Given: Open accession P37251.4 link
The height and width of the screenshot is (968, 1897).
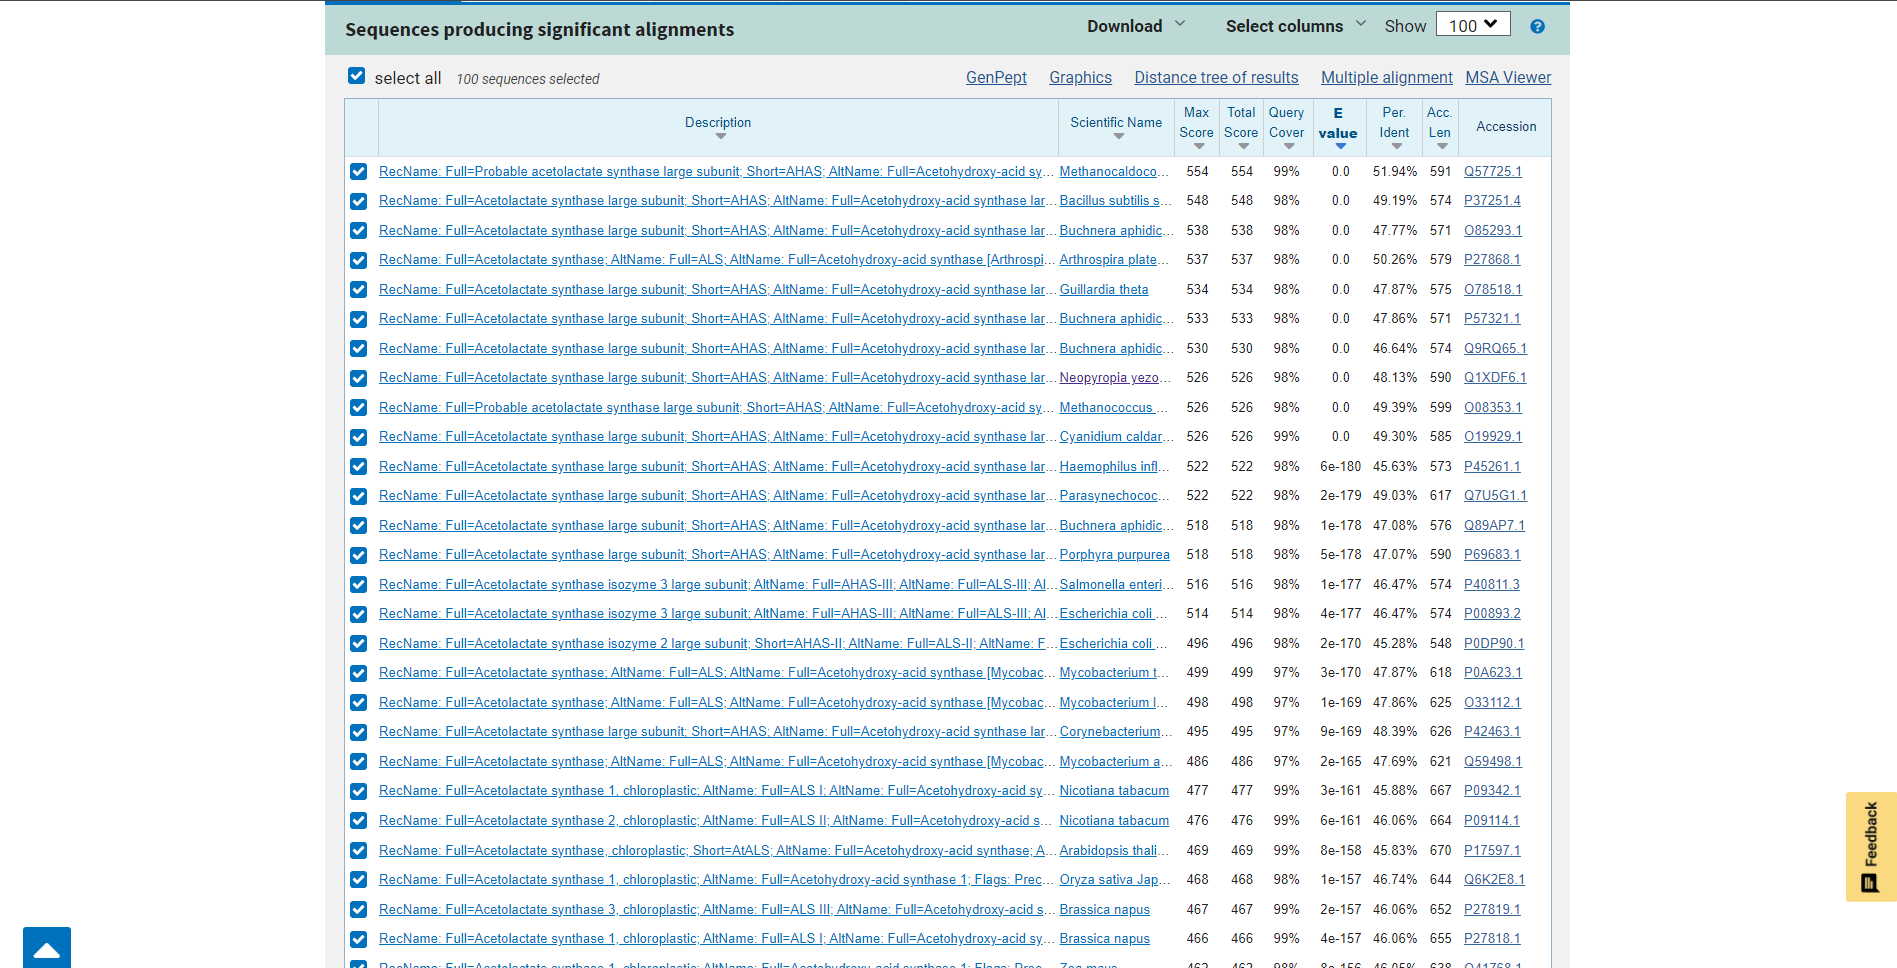Looking at the screenshot, I should pyautogui.click(x=1492, y=201).
